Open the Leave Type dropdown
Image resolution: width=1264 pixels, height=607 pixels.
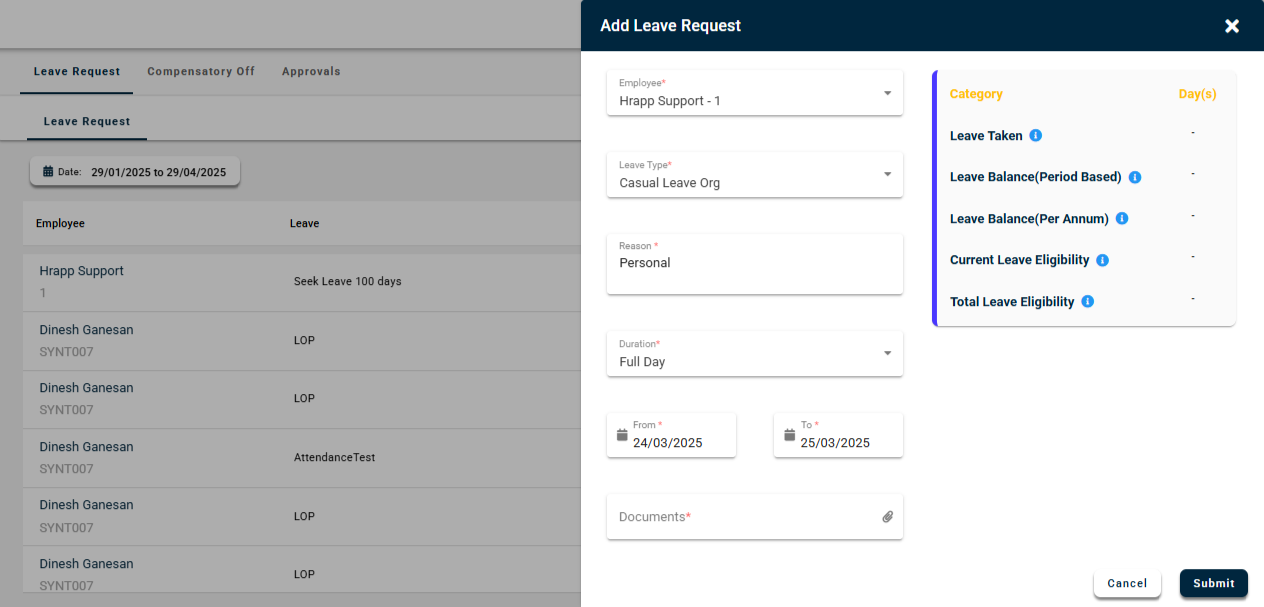coord(887,174)
